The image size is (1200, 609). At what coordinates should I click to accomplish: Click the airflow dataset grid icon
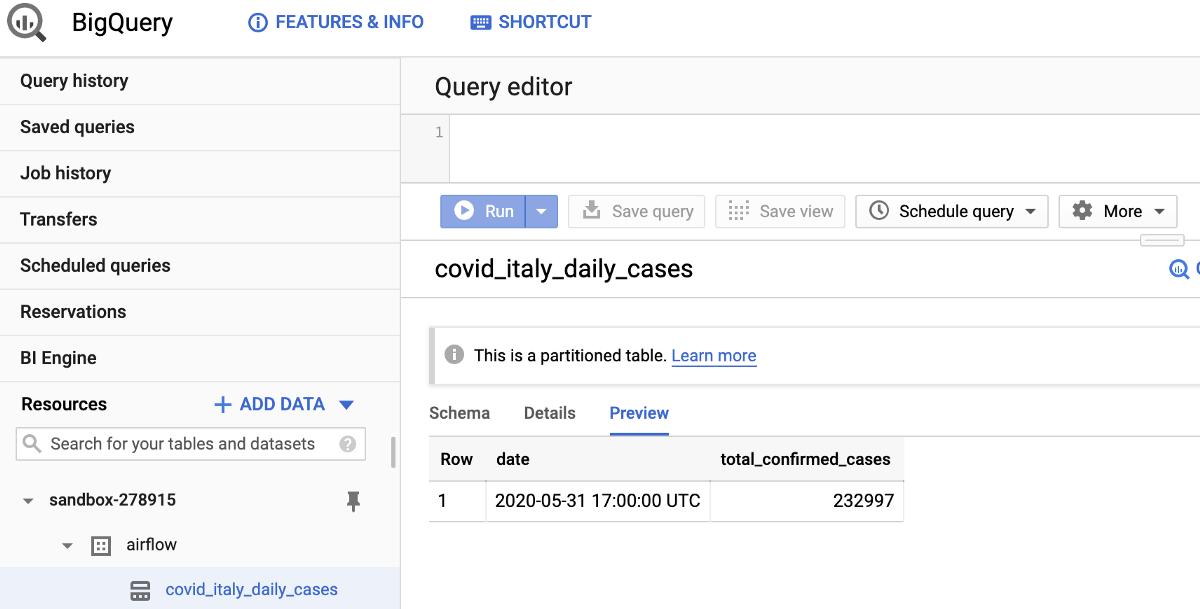(x=100, y=545)
